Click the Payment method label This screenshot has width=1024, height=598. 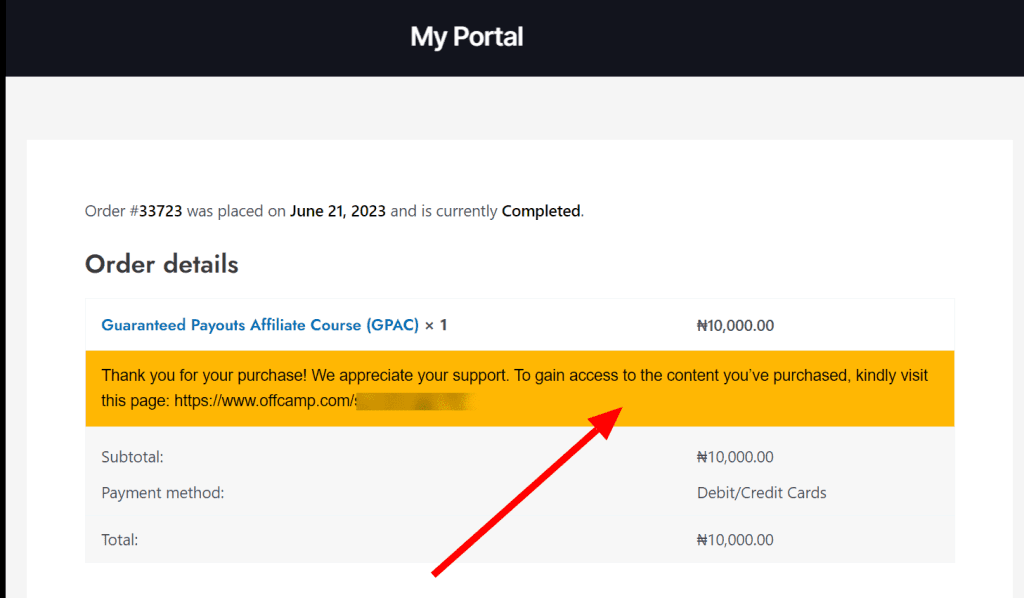[x=162, y=492]
